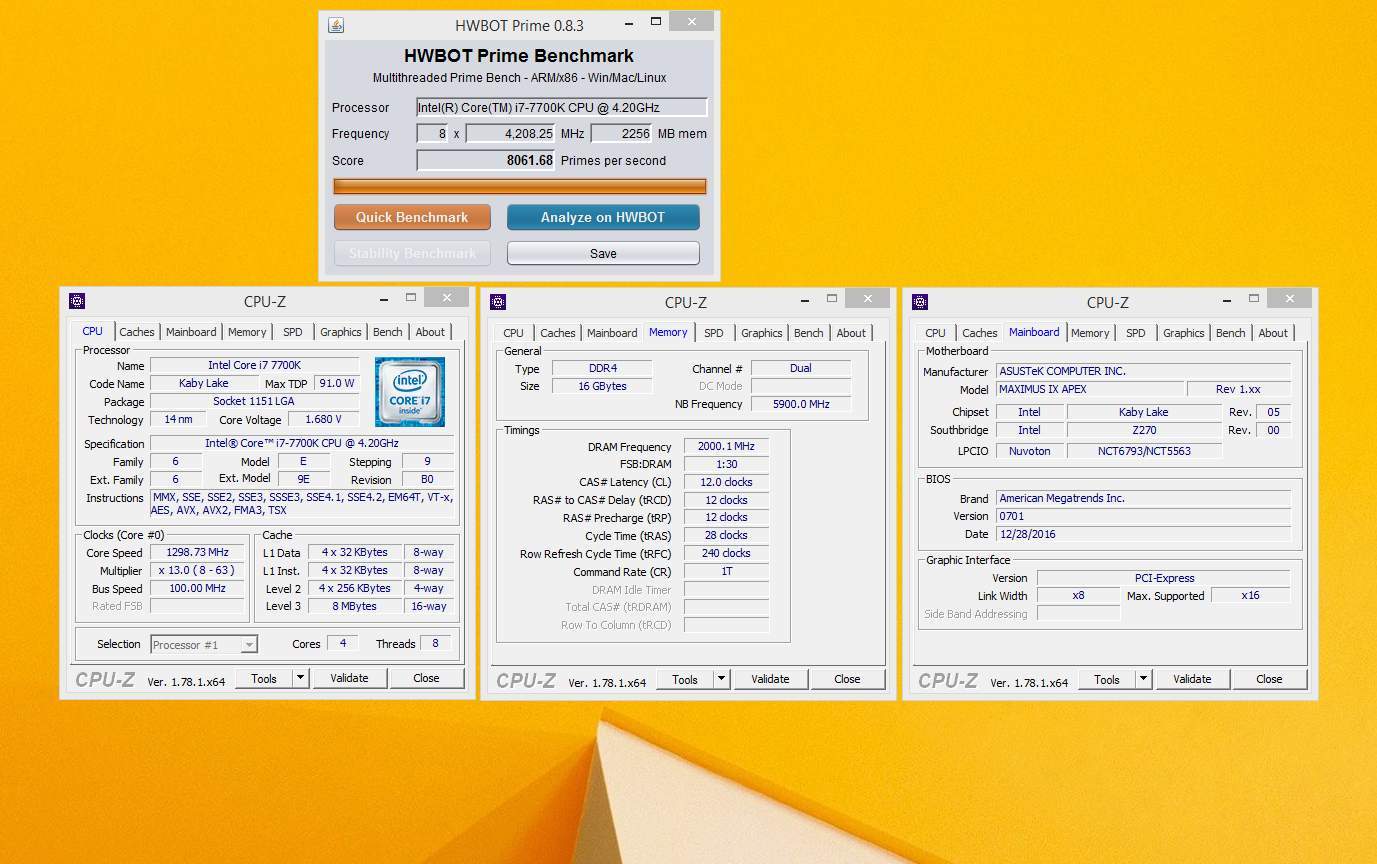Click Close button in right CPU-Z window
This screenshot has height=864, width=1377.
tap(1269, 679)
